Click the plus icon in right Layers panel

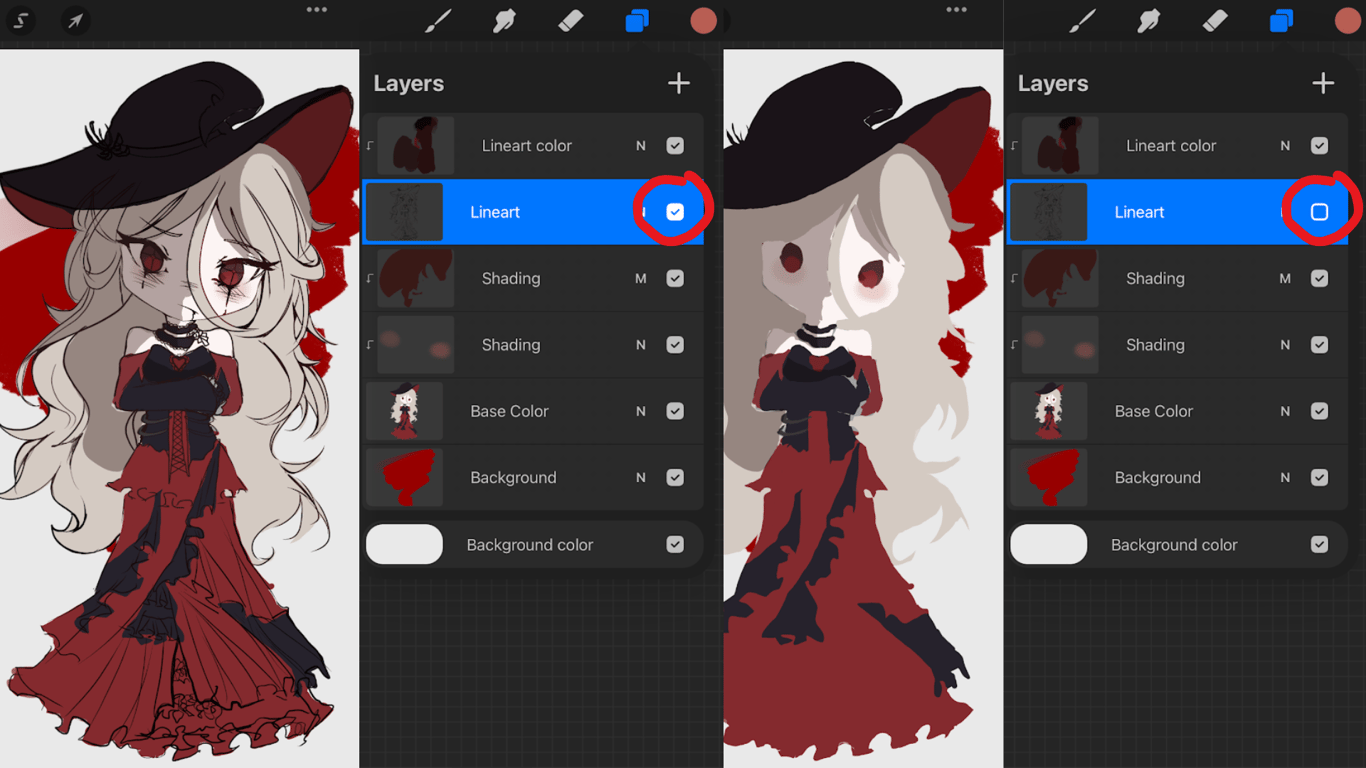[x=1323, y=83]
